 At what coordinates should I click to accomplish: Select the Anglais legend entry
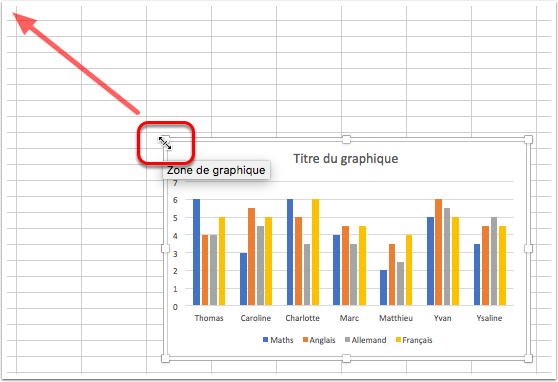tap(319, 340)
